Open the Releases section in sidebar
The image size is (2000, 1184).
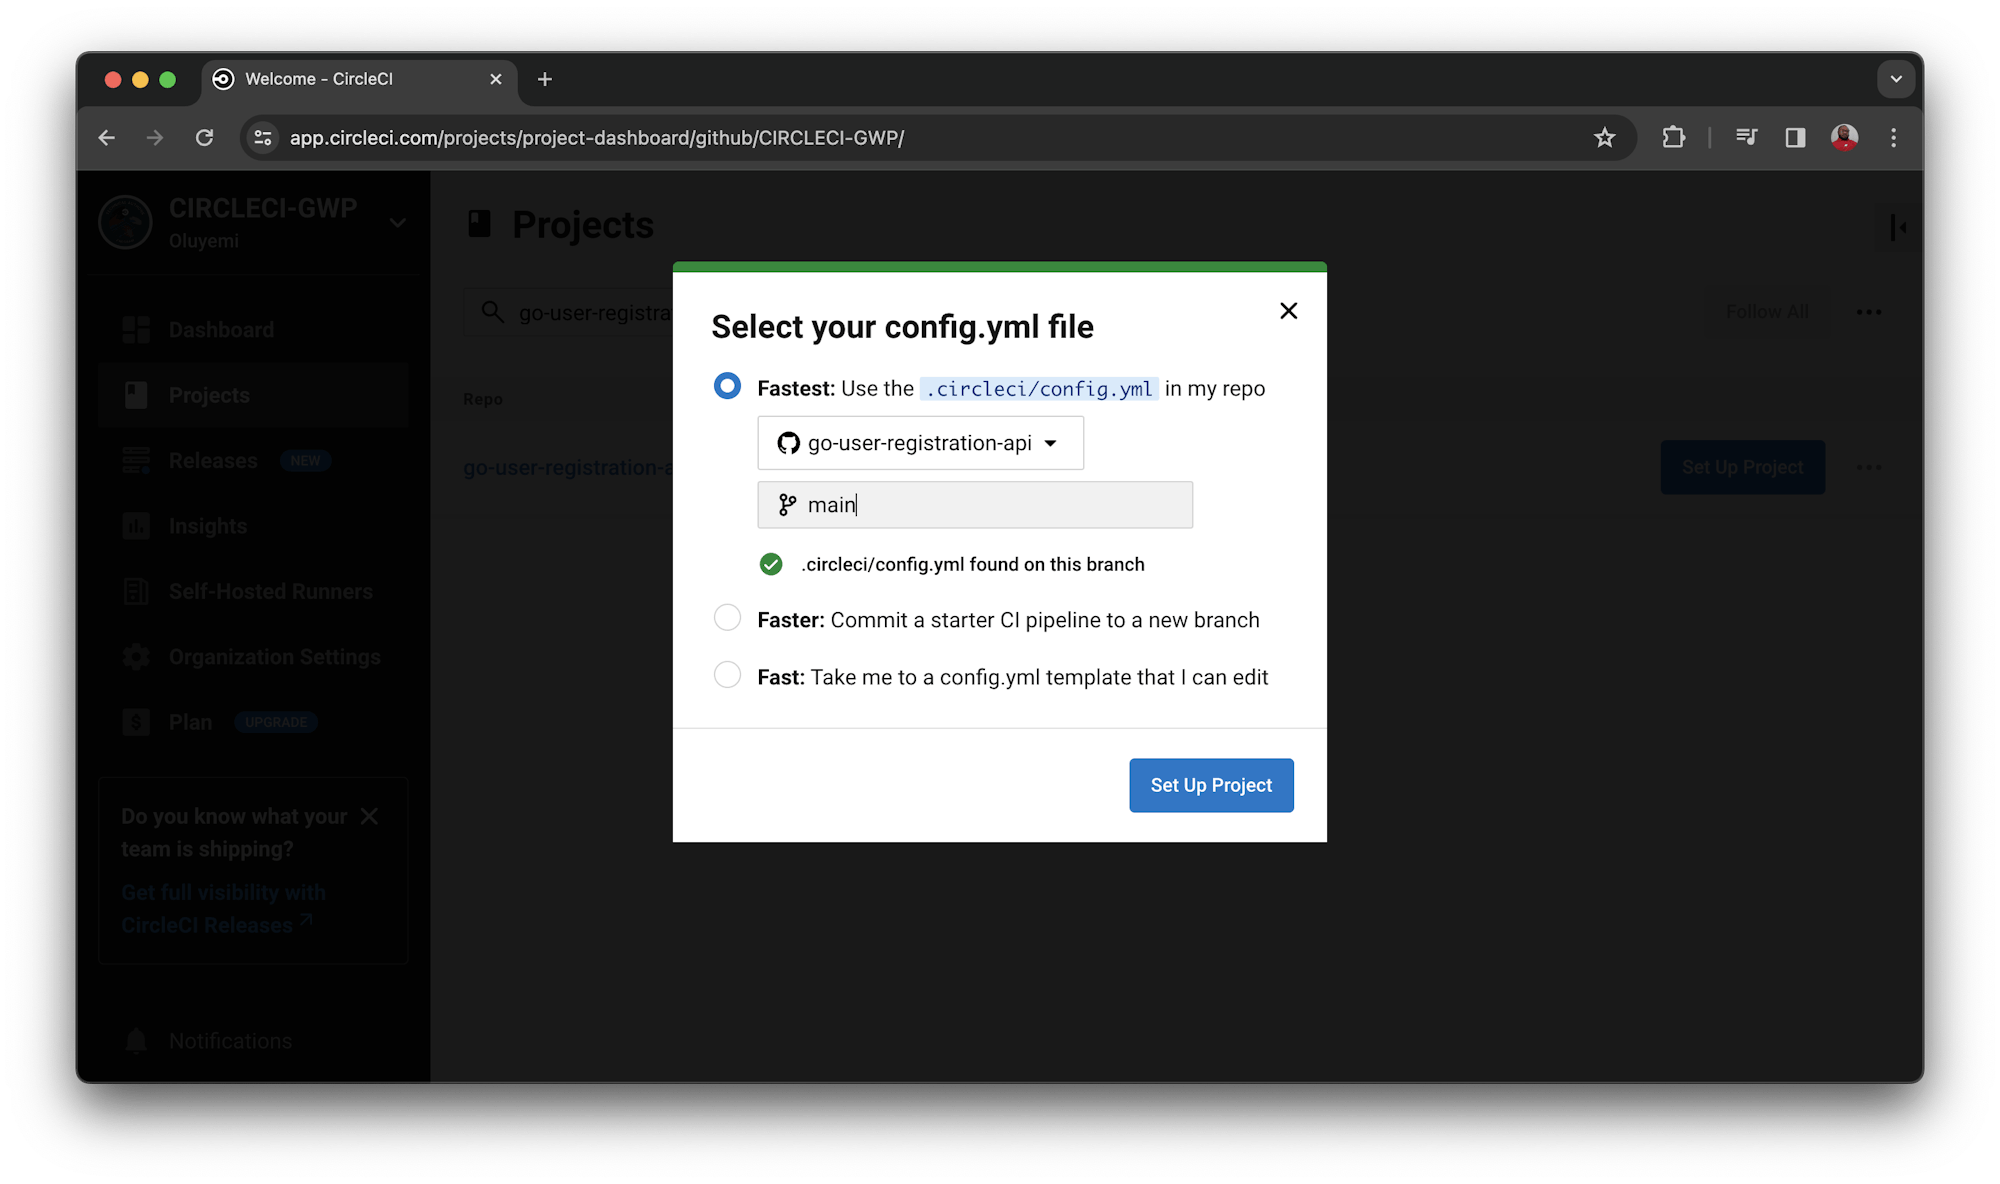point(212,460)
